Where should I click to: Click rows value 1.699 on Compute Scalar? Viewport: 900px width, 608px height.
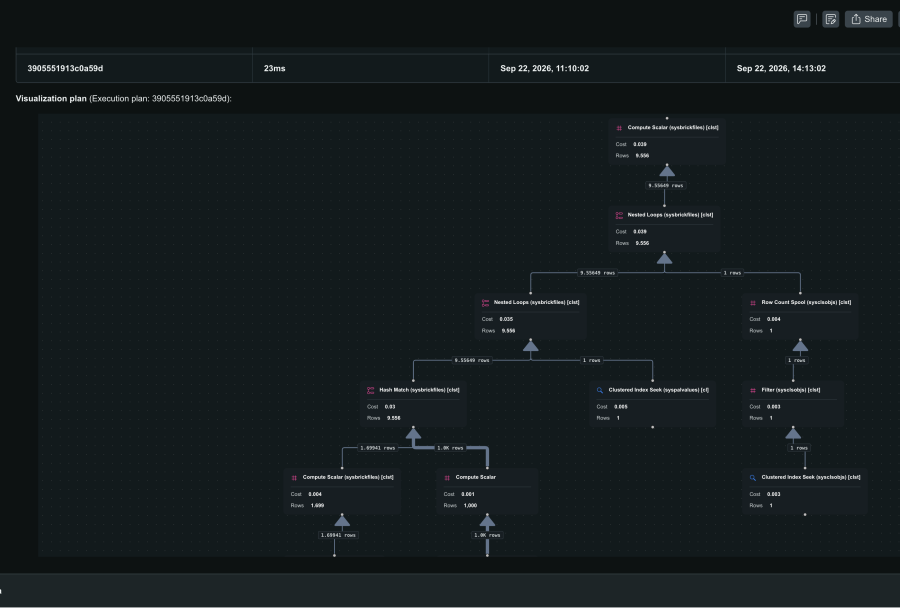click(317, 505)
